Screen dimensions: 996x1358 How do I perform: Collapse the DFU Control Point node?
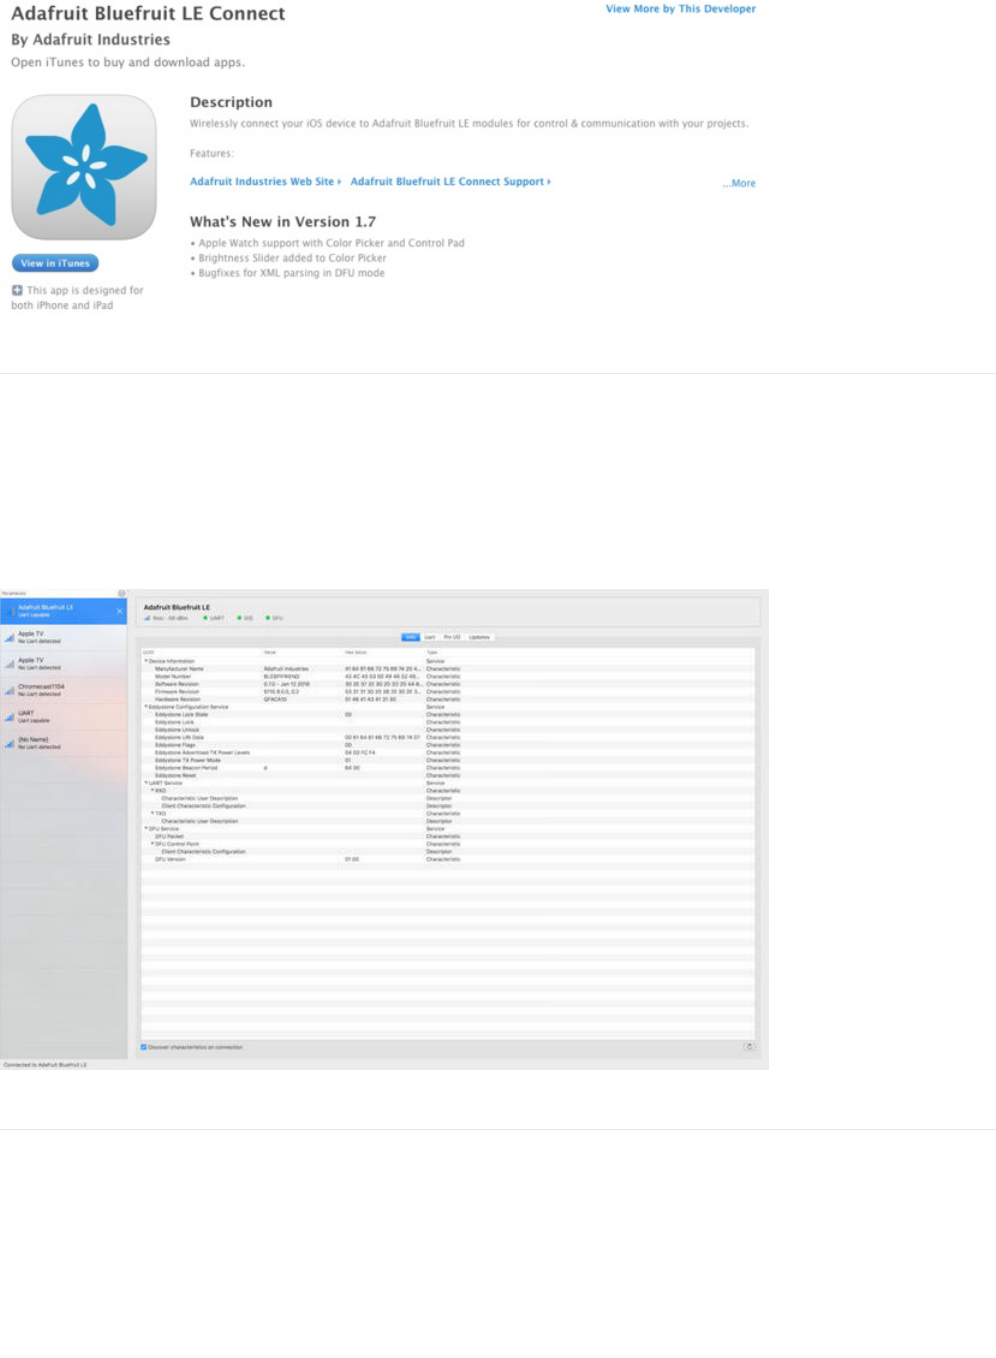click(x=152, y=844)
